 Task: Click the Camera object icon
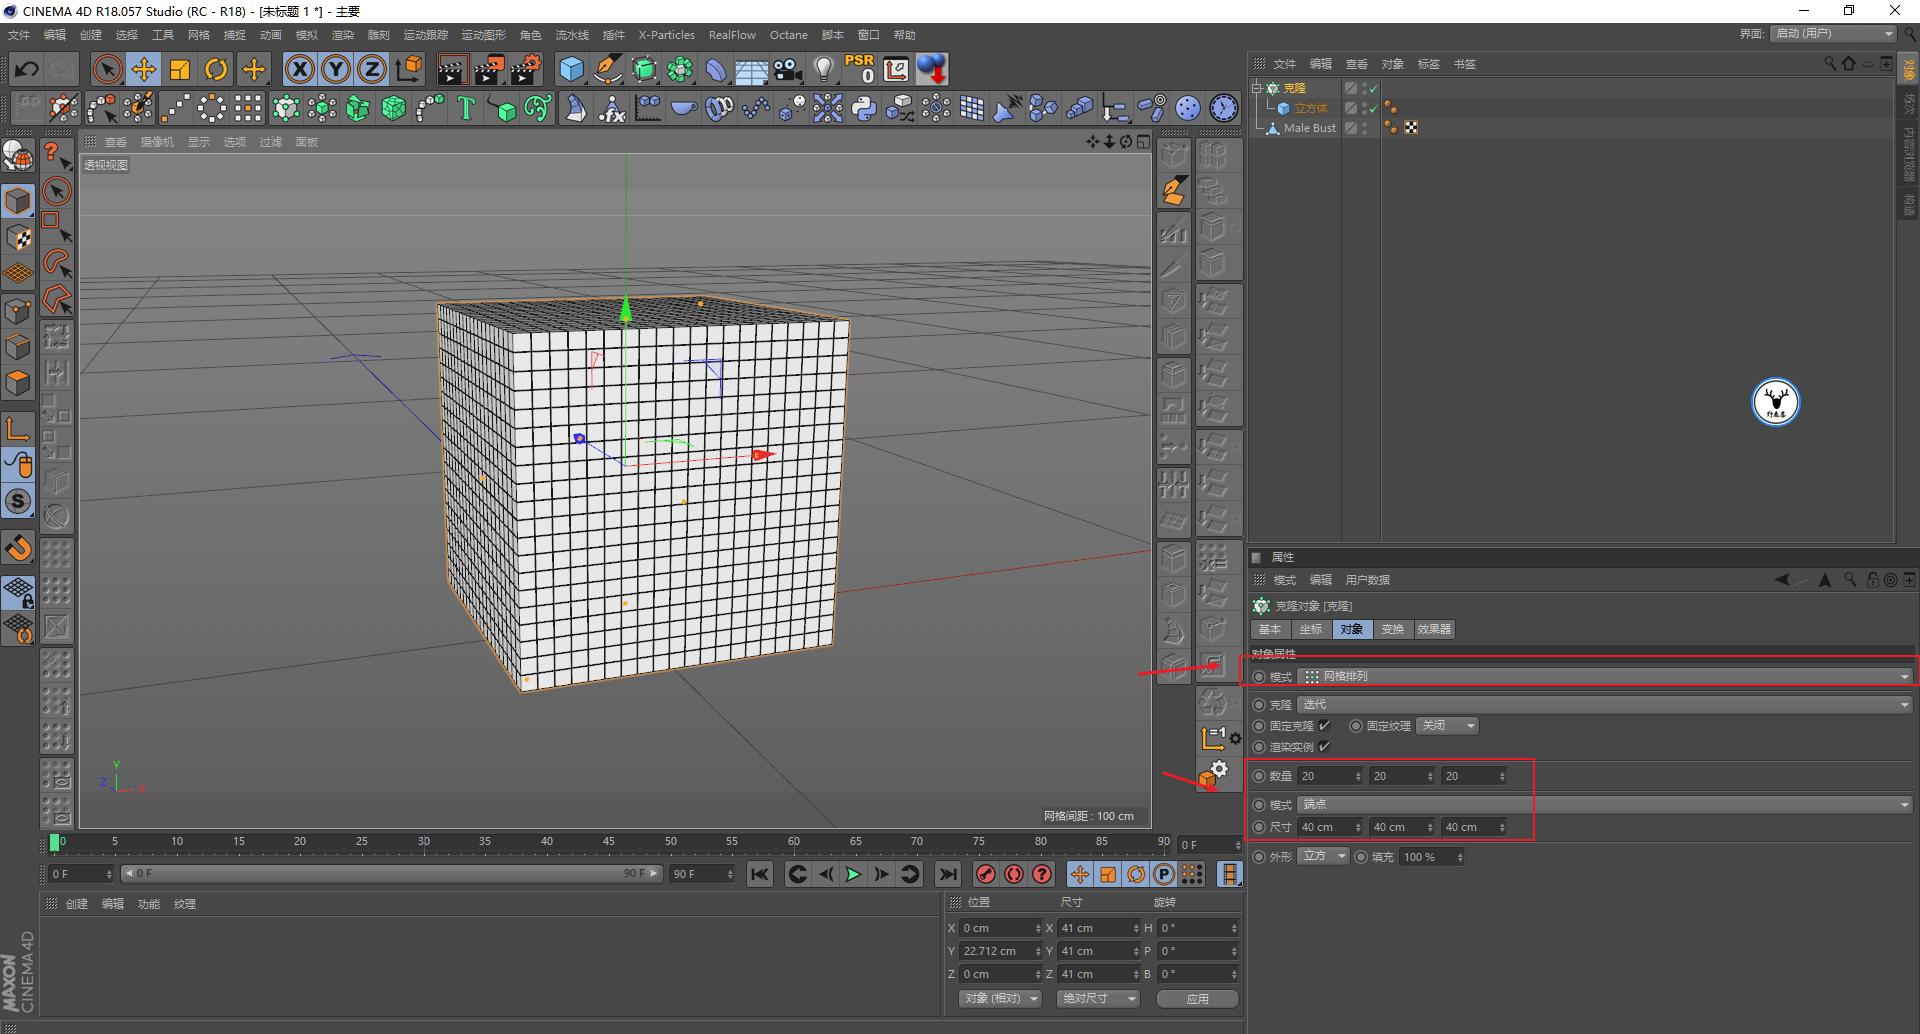coord(788,69)
